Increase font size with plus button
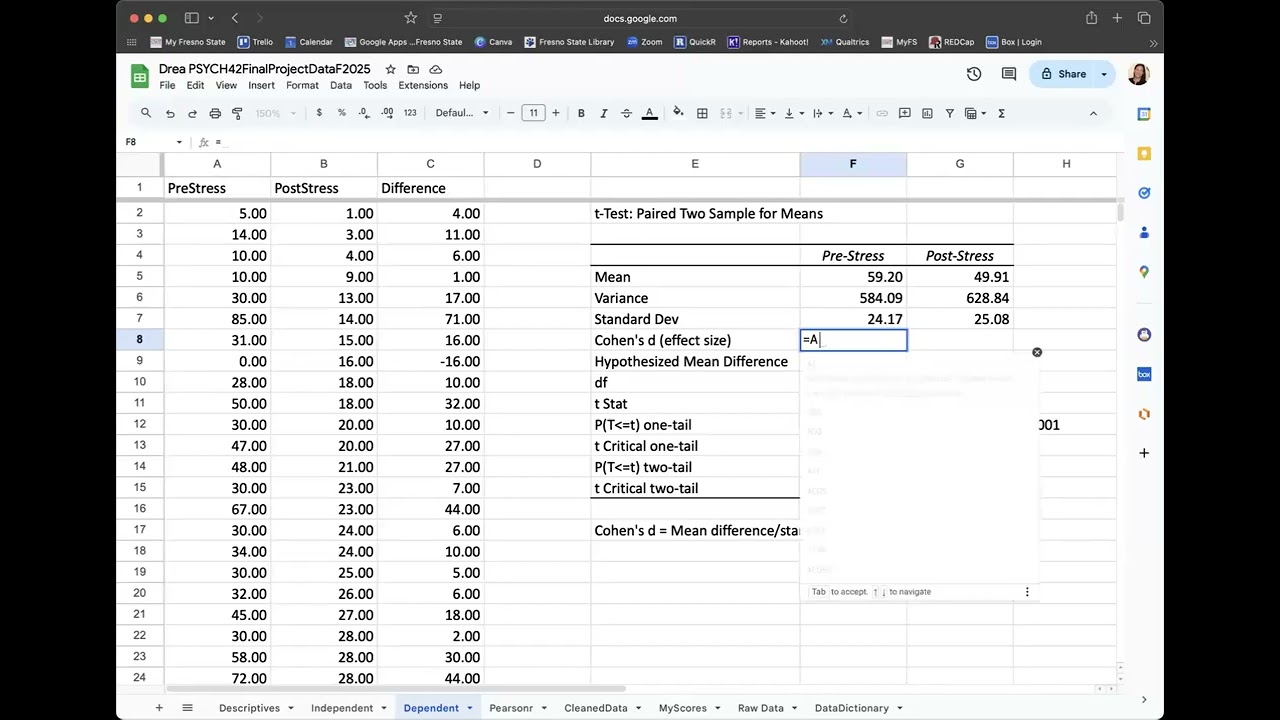 [556, 113]
